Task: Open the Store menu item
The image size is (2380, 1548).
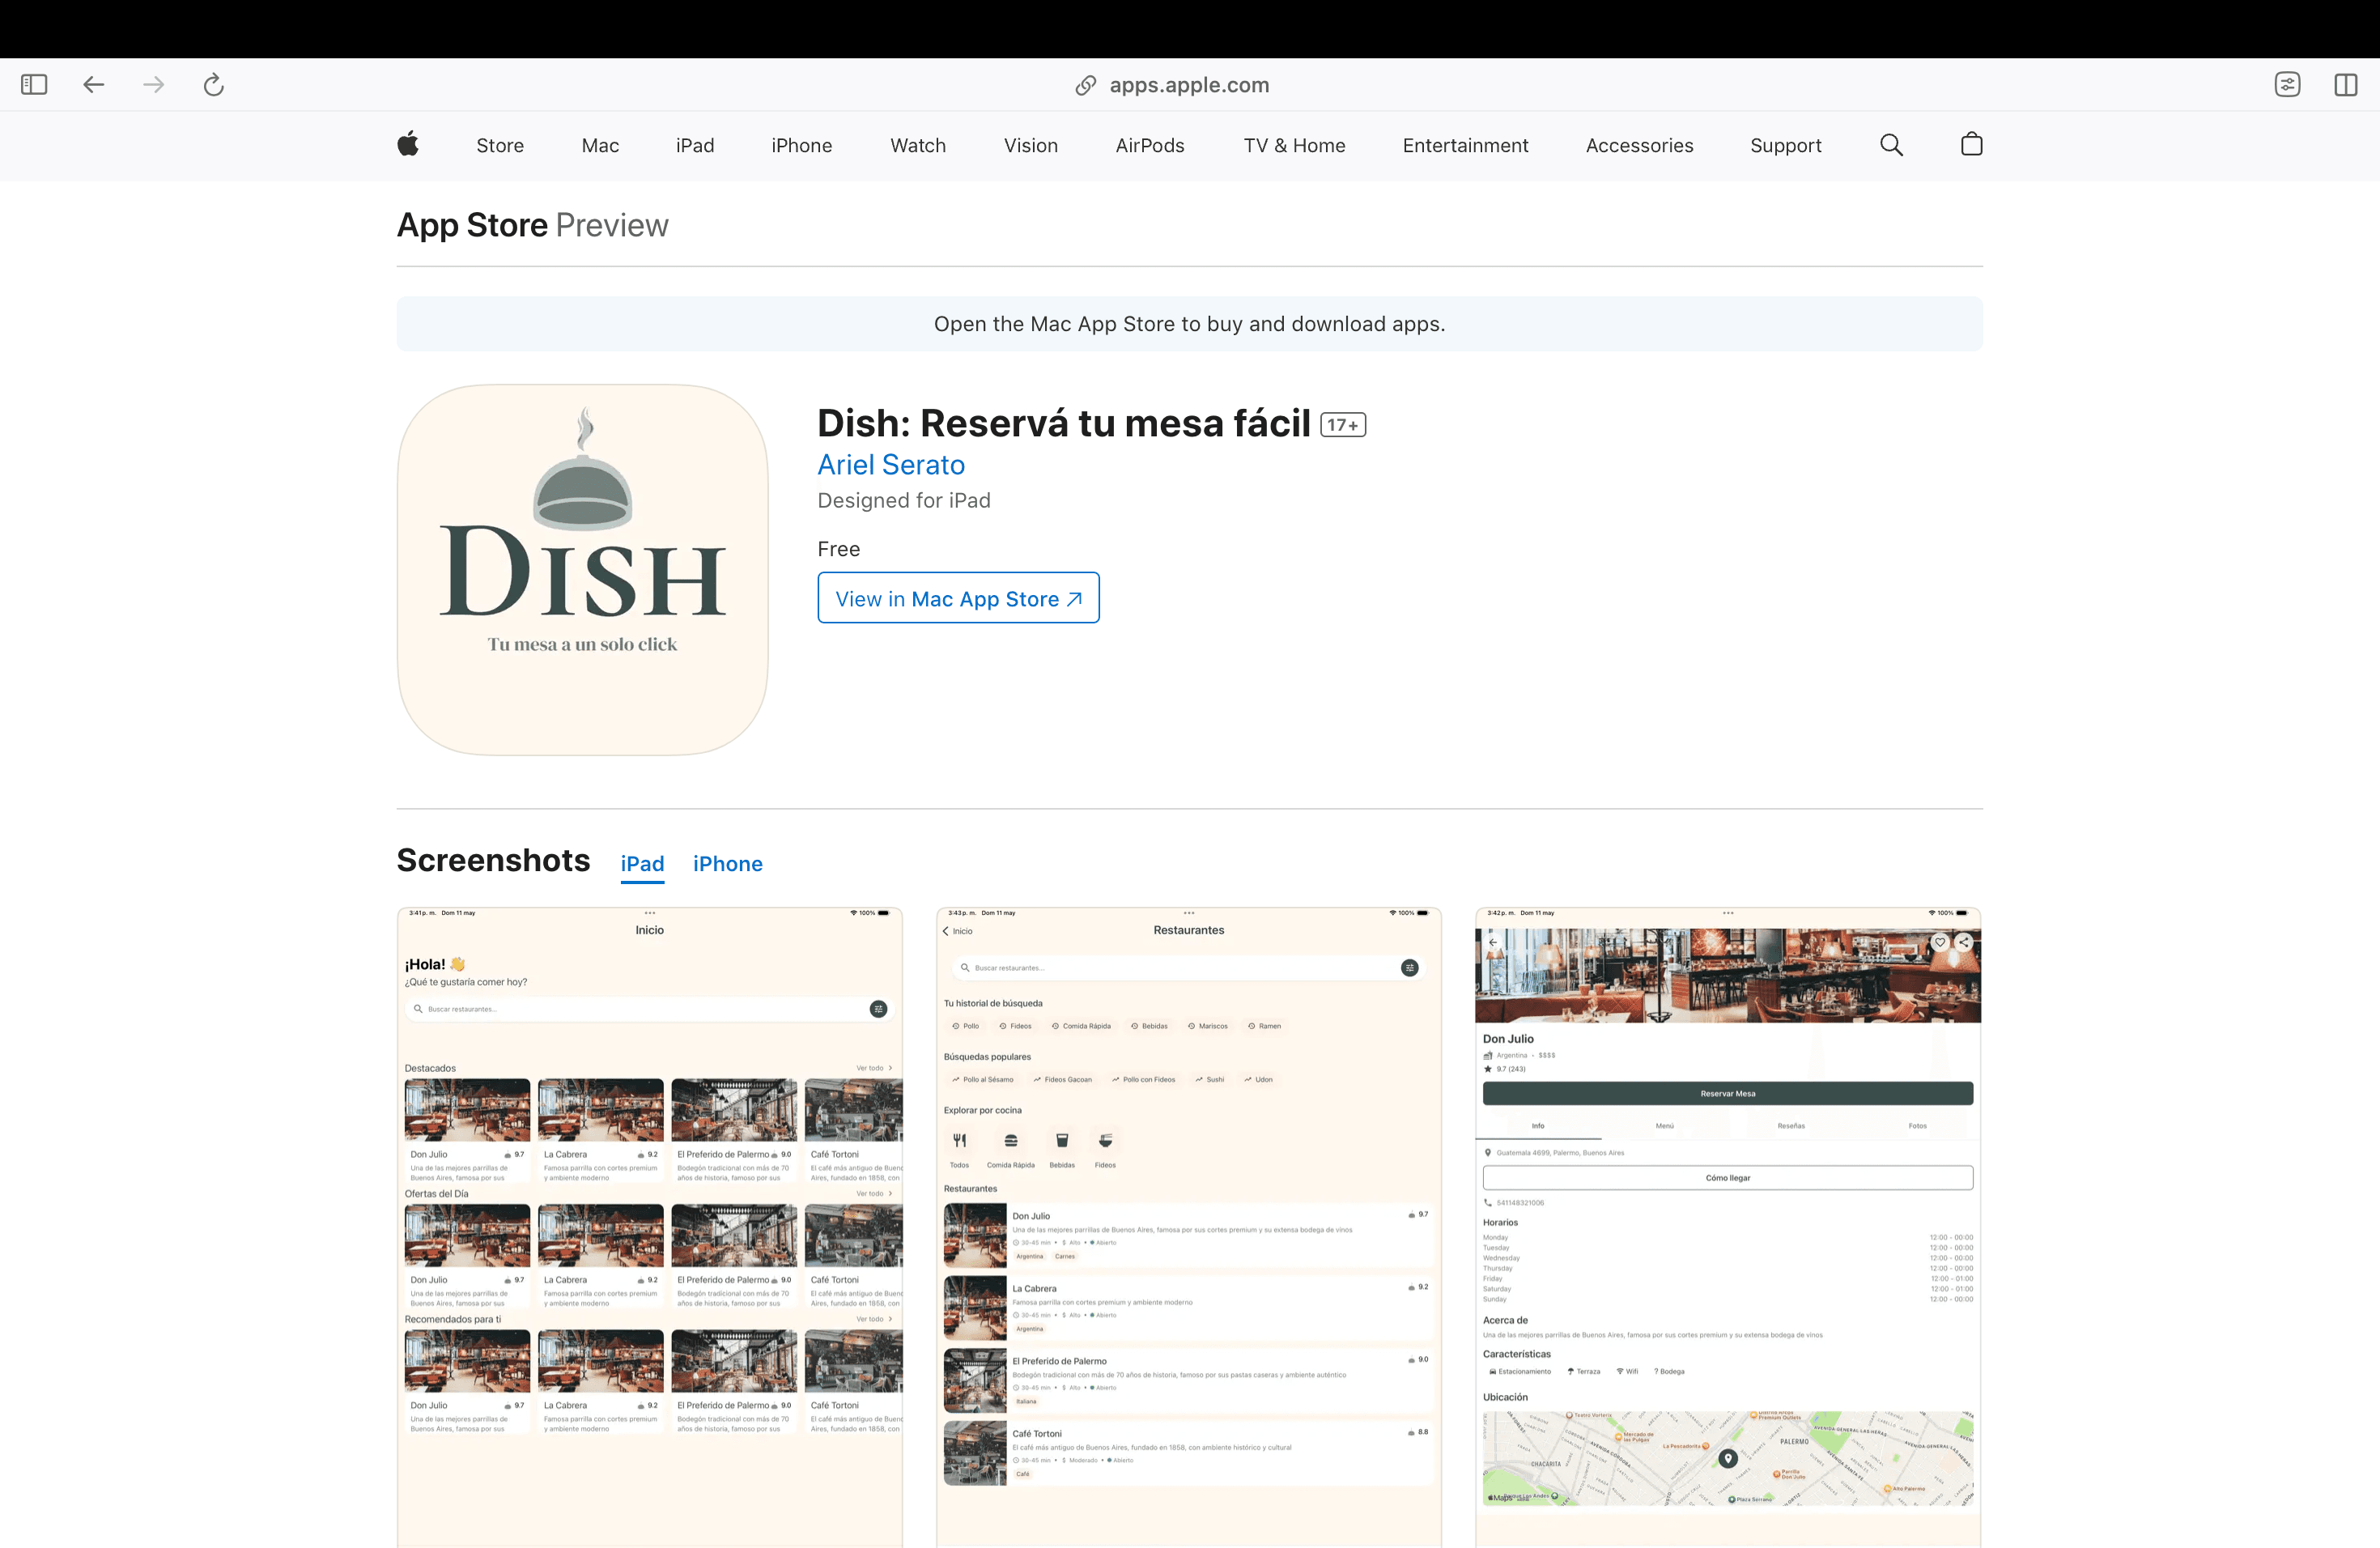Action: pyautogui.click(x=500, y=146)
